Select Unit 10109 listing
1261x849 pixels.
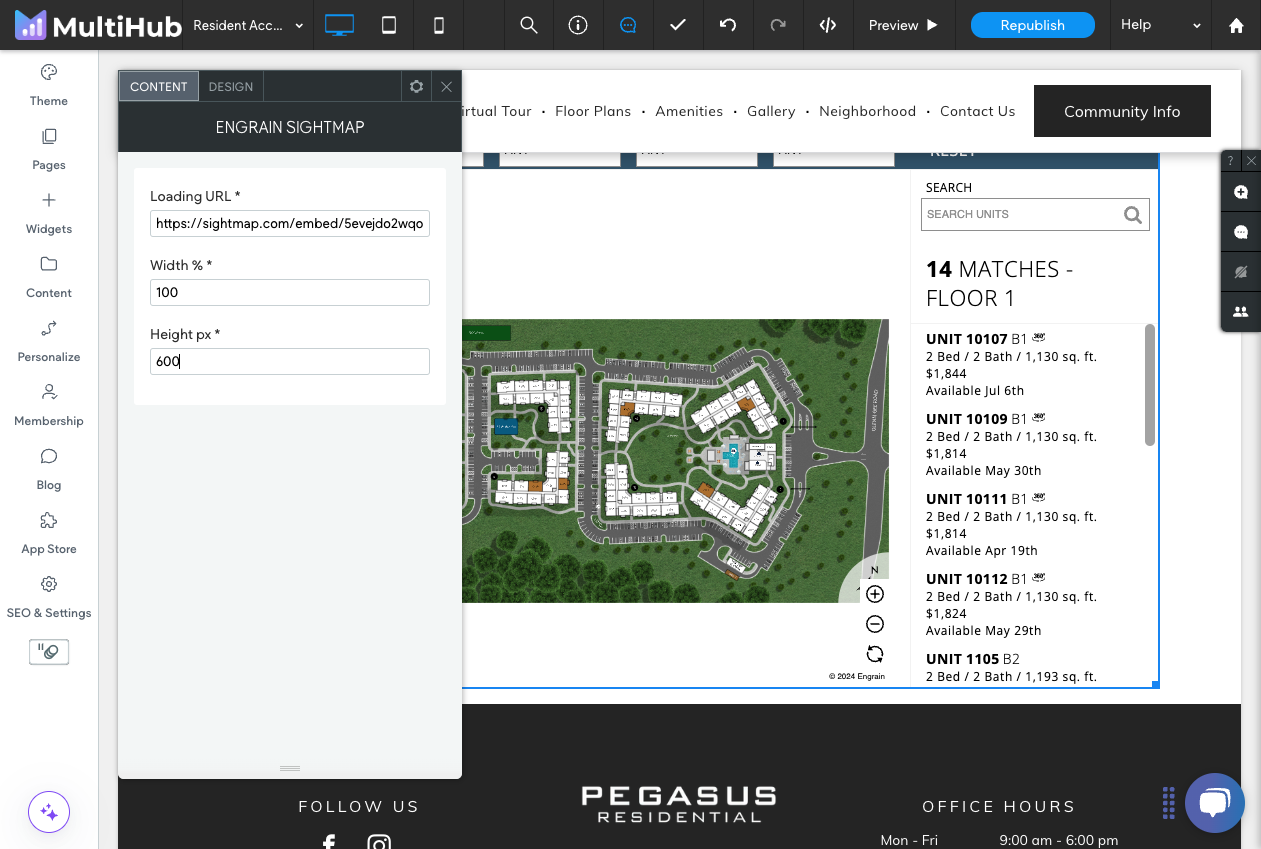(1028, 444)
